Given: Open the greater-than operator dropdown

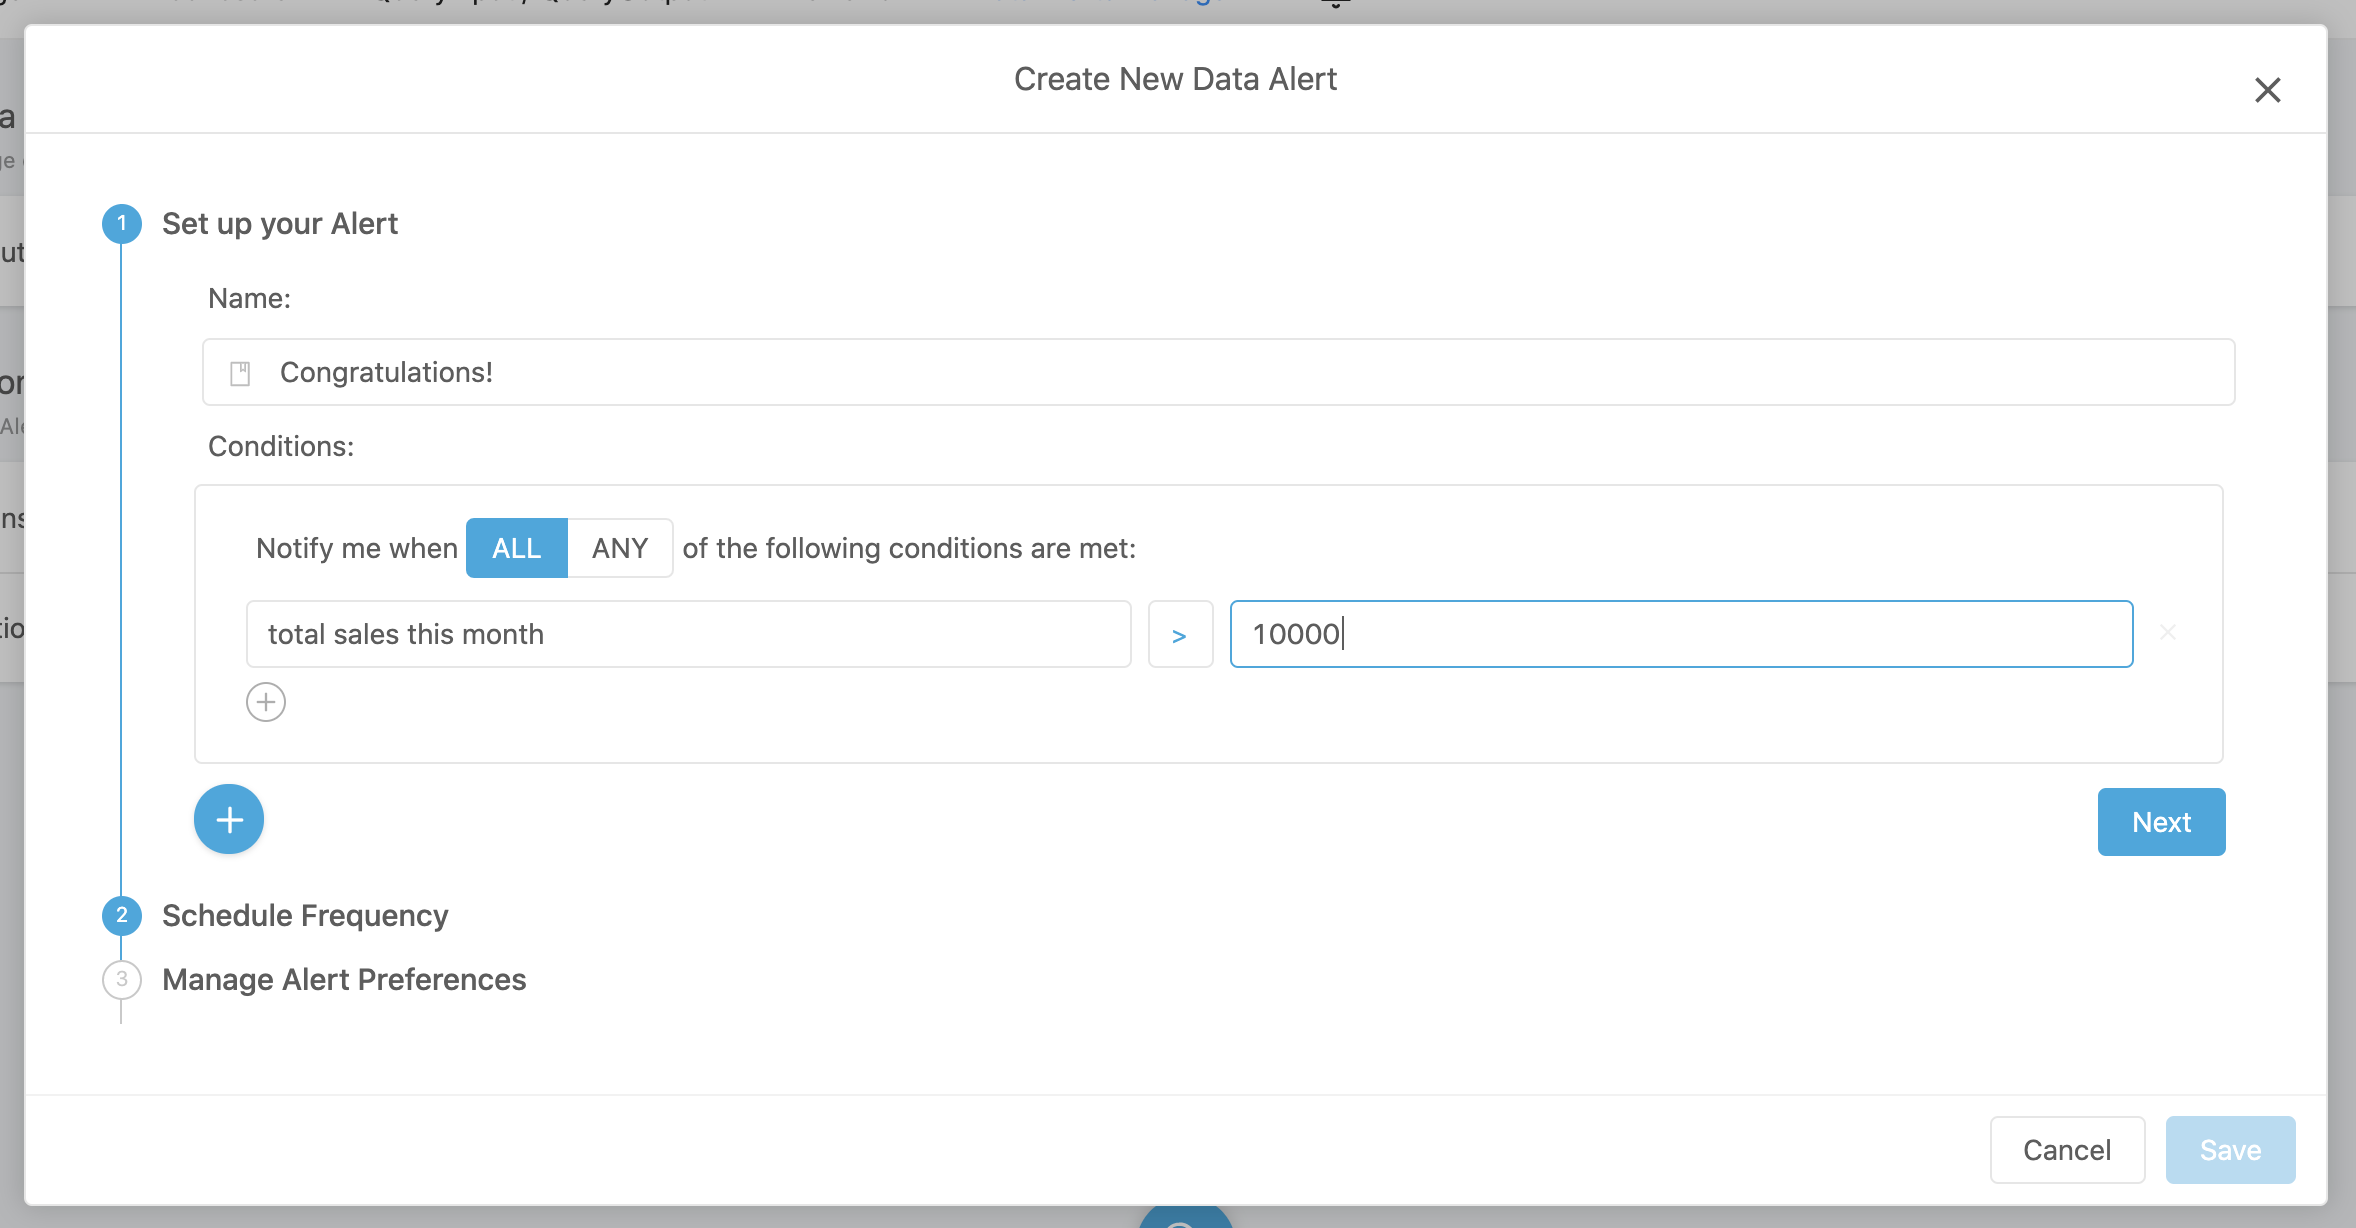Looking at the screenshot, I should (x=1180, y=634).
